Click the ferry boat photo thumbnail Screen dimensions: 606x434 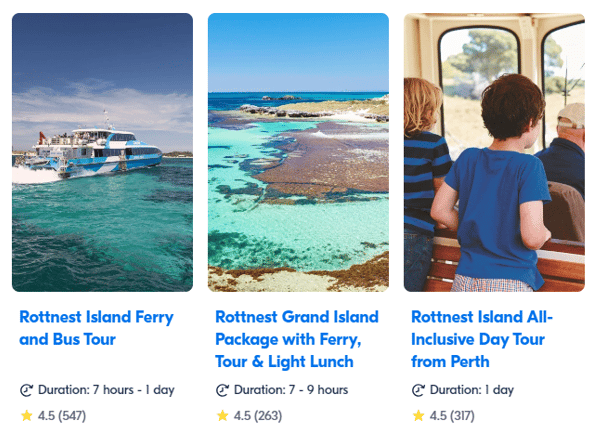point(102,152)
